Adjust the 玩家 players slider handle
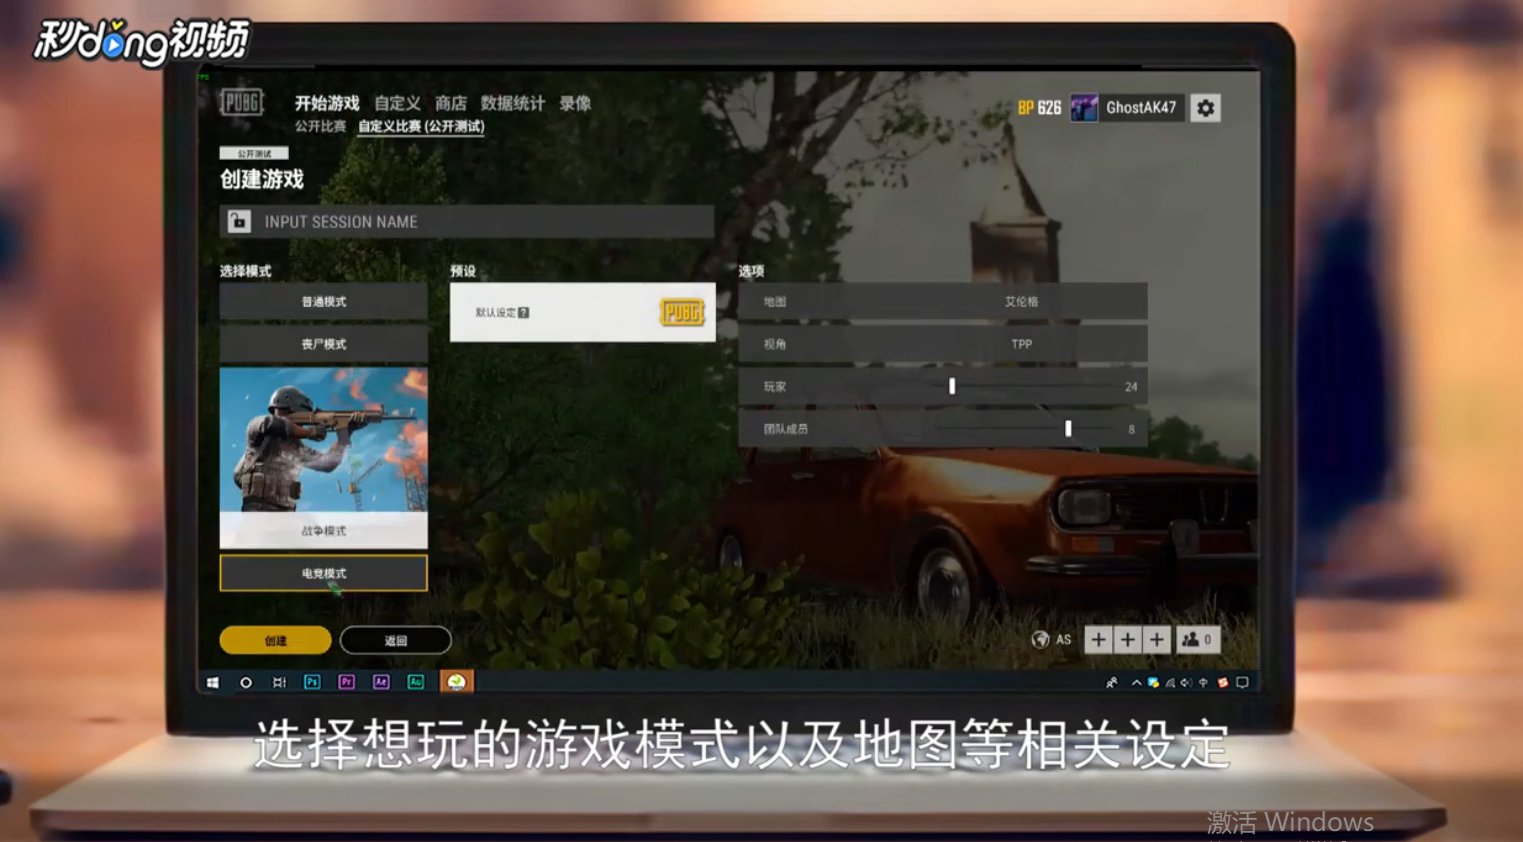 pyautogui.click(x=952, y=386)
